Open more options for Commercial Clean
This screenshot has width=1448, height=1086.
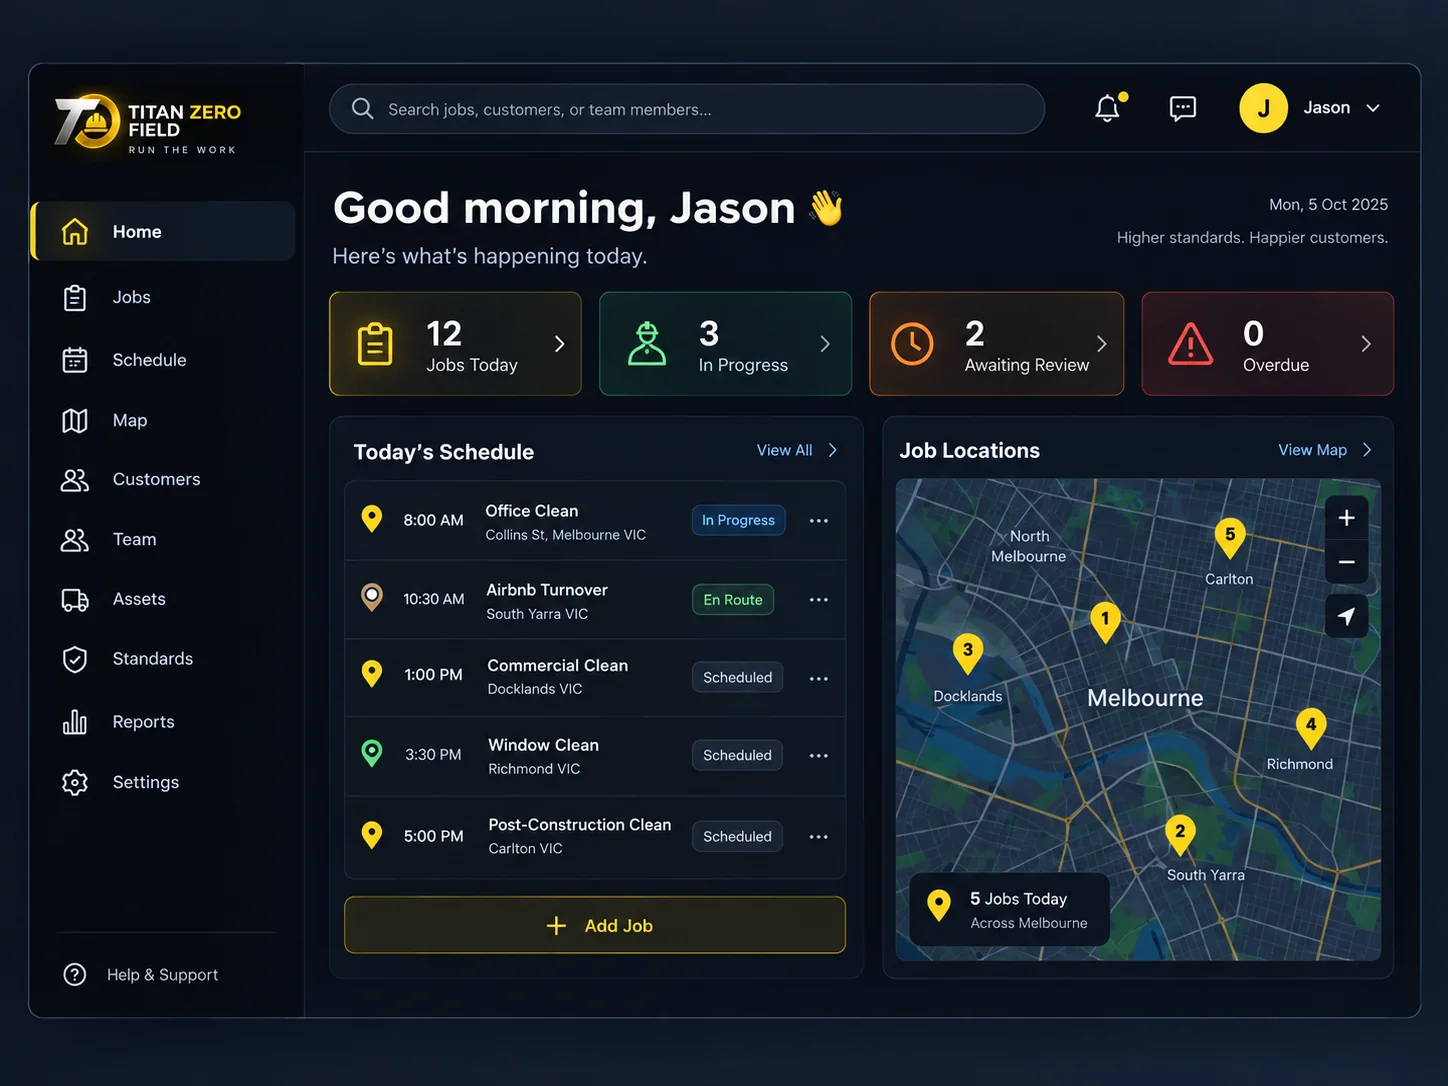[x=819, y=678]
